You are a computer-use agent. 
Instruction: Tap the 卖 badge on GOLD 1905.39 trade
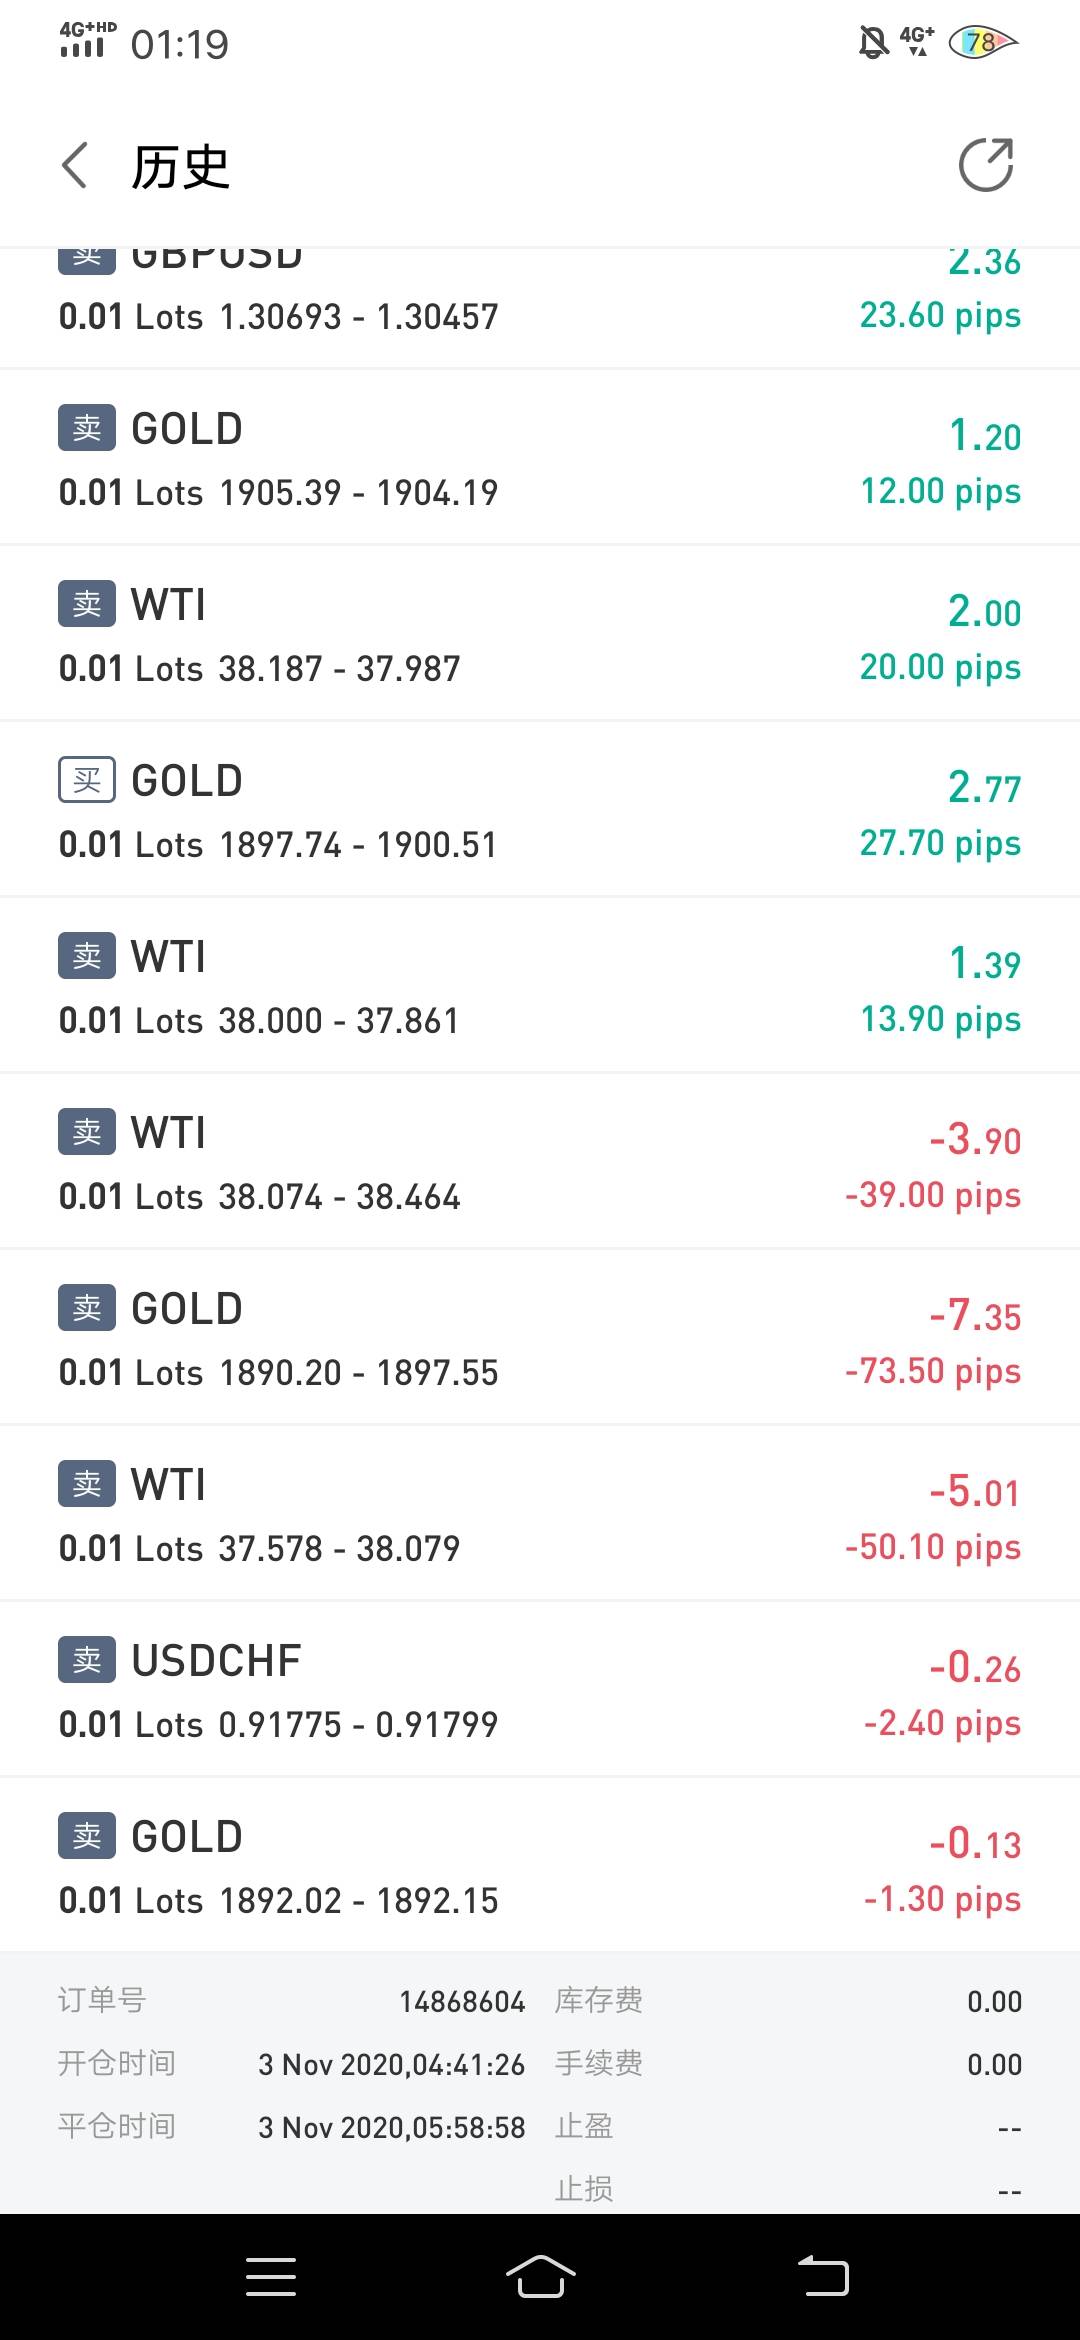tap(87, 428)
